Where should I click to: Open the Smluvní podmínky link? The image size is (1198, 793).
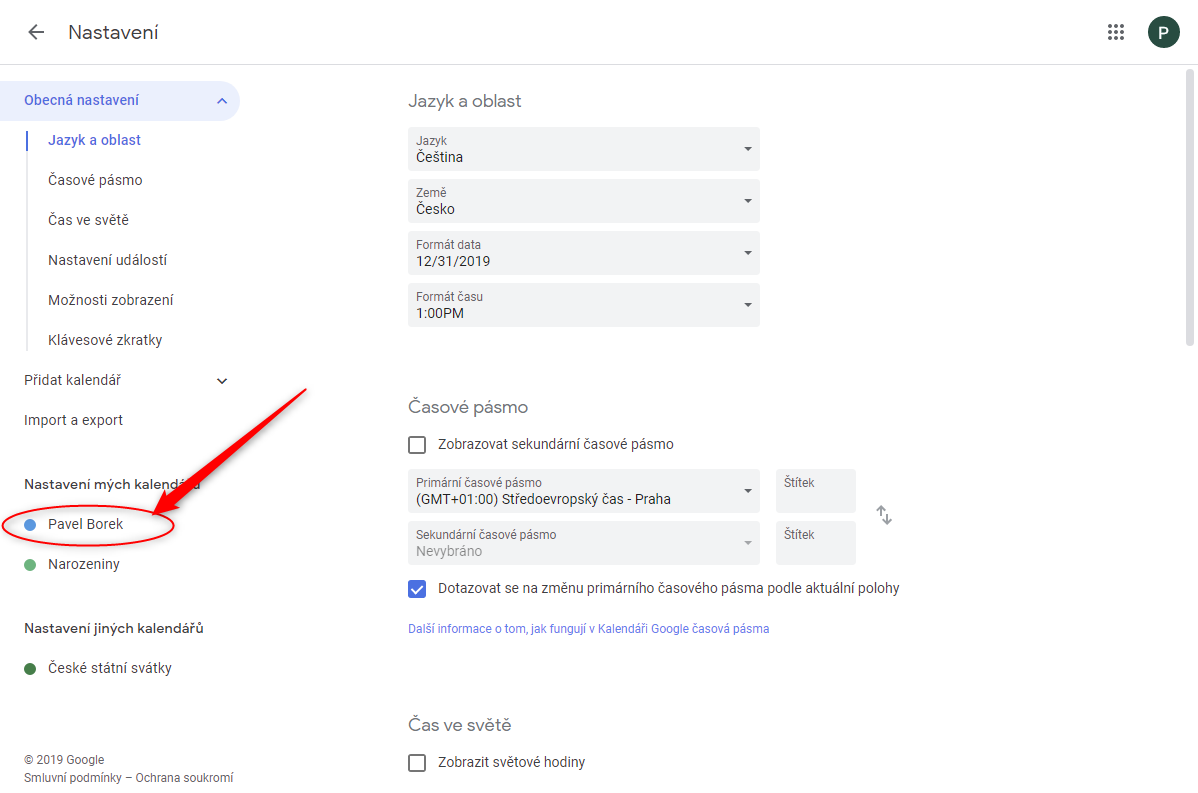73,778
